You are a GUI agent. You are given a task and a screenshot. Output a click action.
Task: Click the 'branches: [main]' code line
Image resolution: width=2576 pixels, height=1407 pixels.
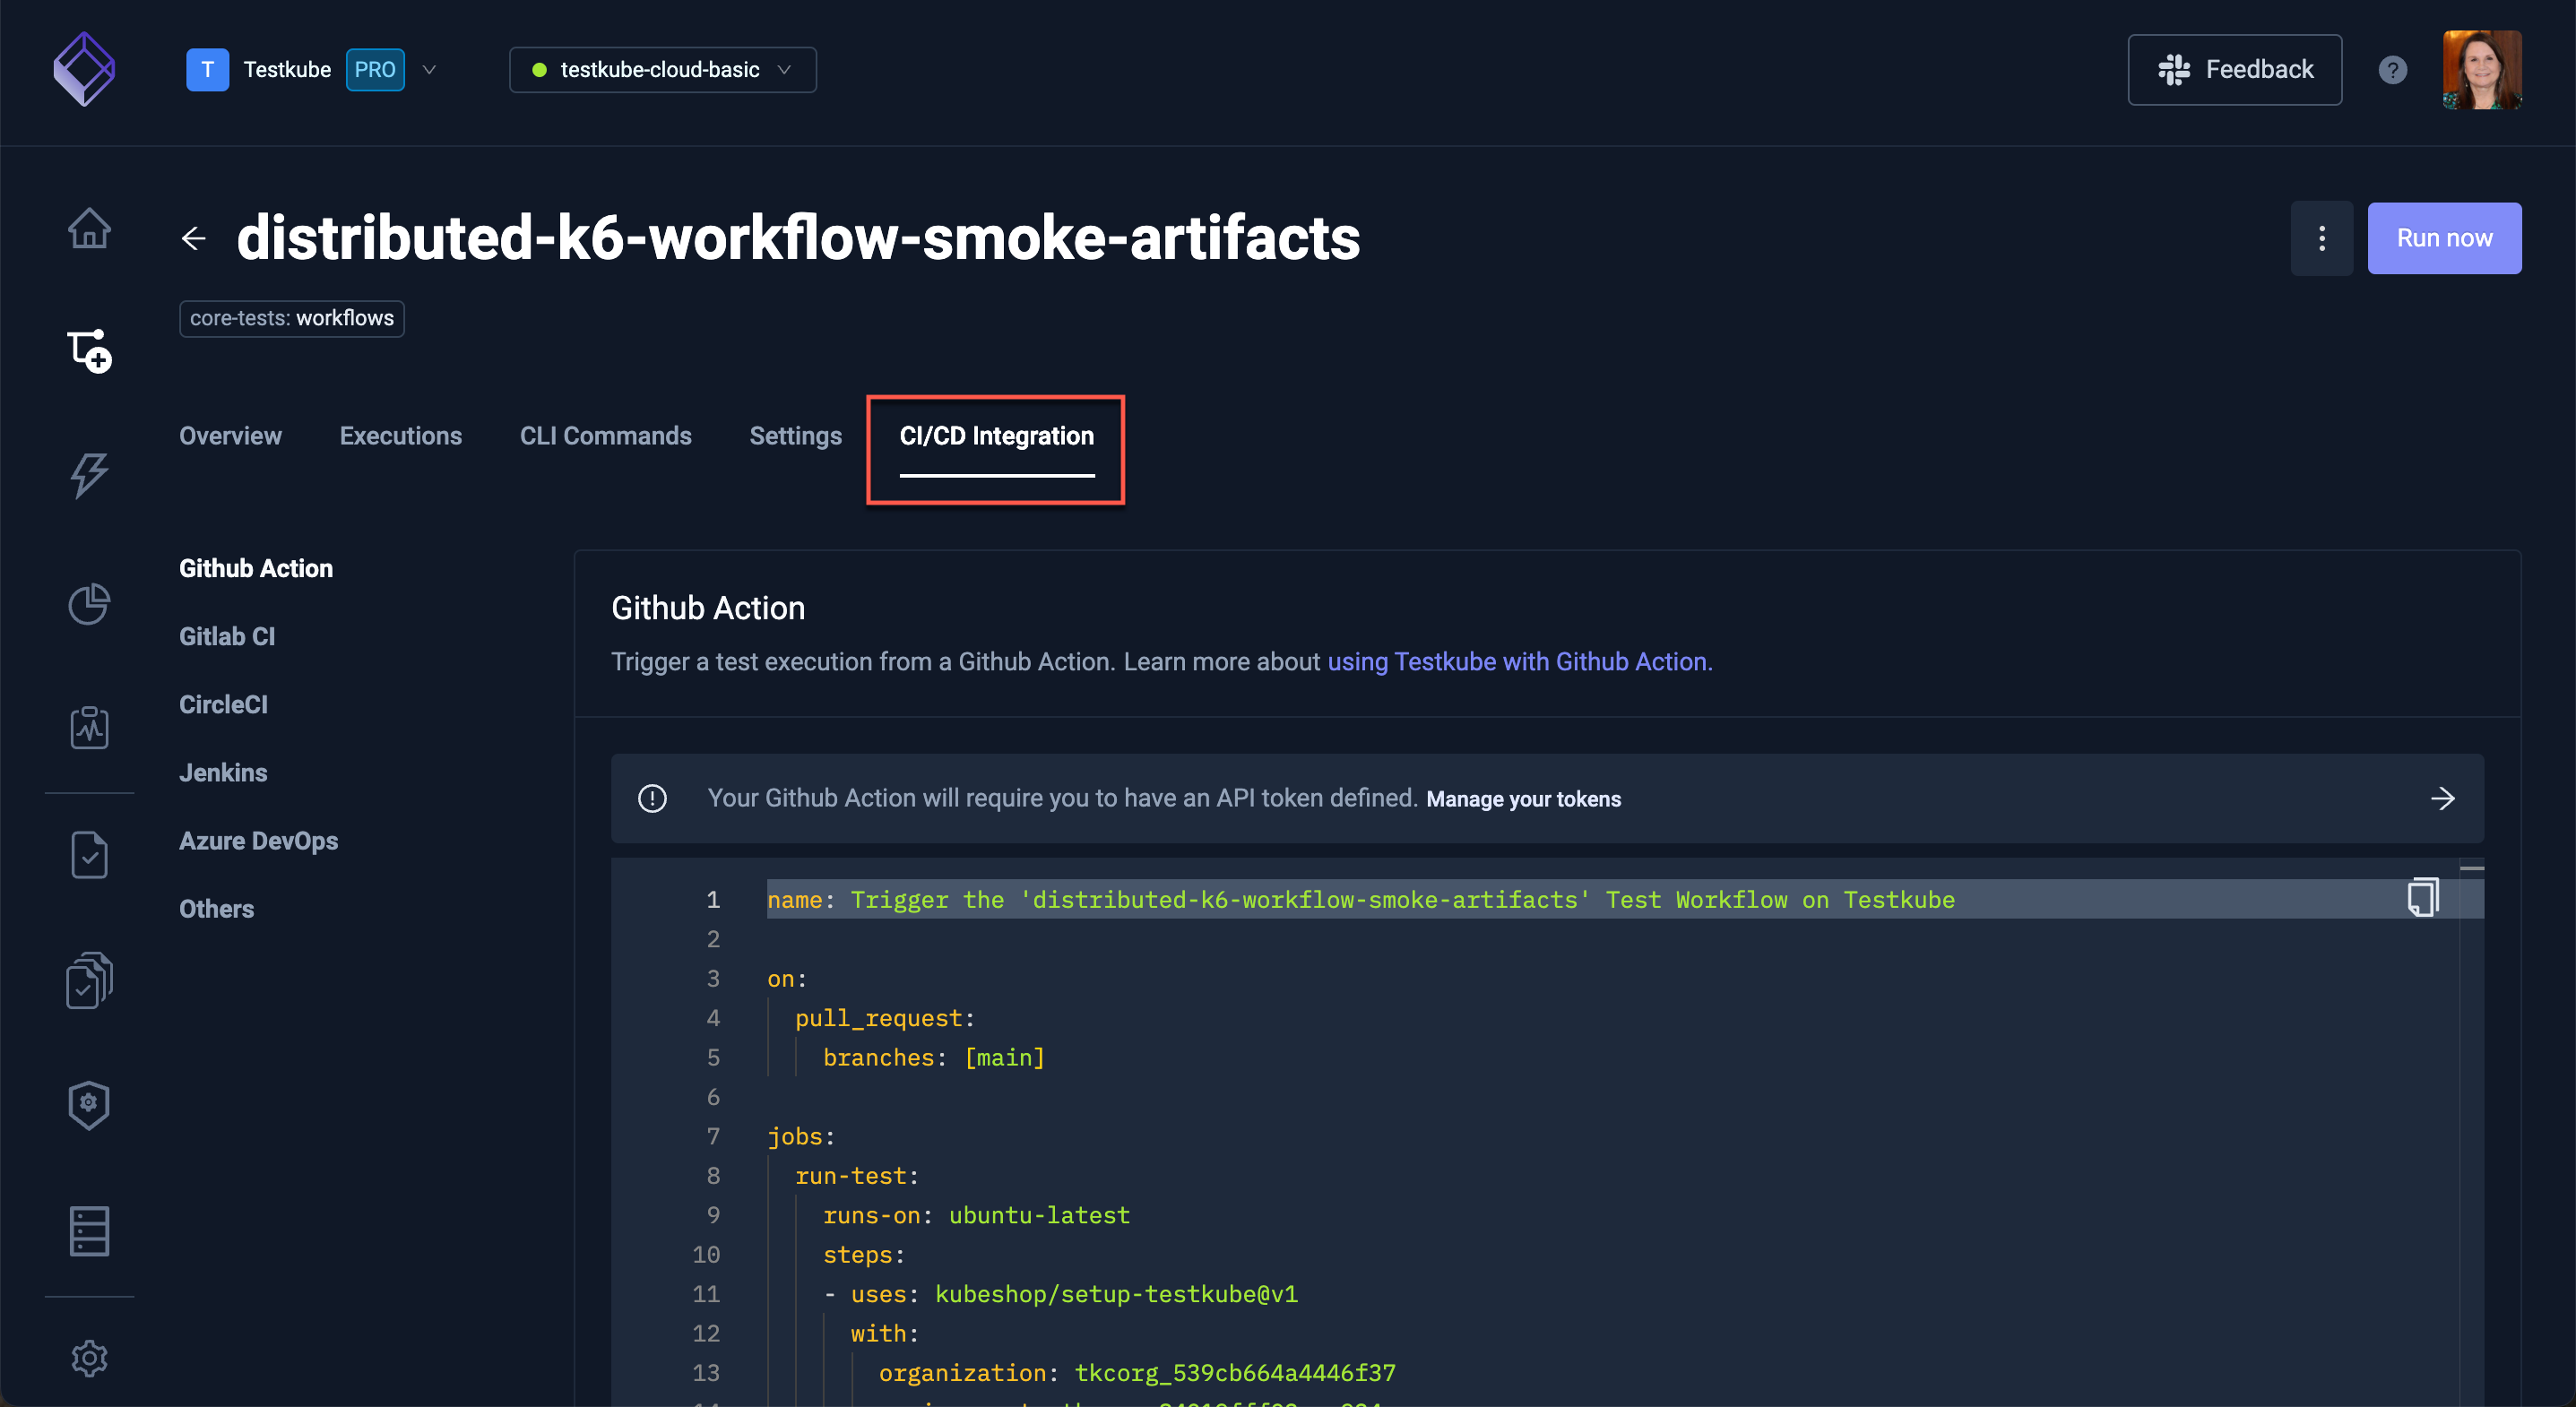pos(933,1057)
